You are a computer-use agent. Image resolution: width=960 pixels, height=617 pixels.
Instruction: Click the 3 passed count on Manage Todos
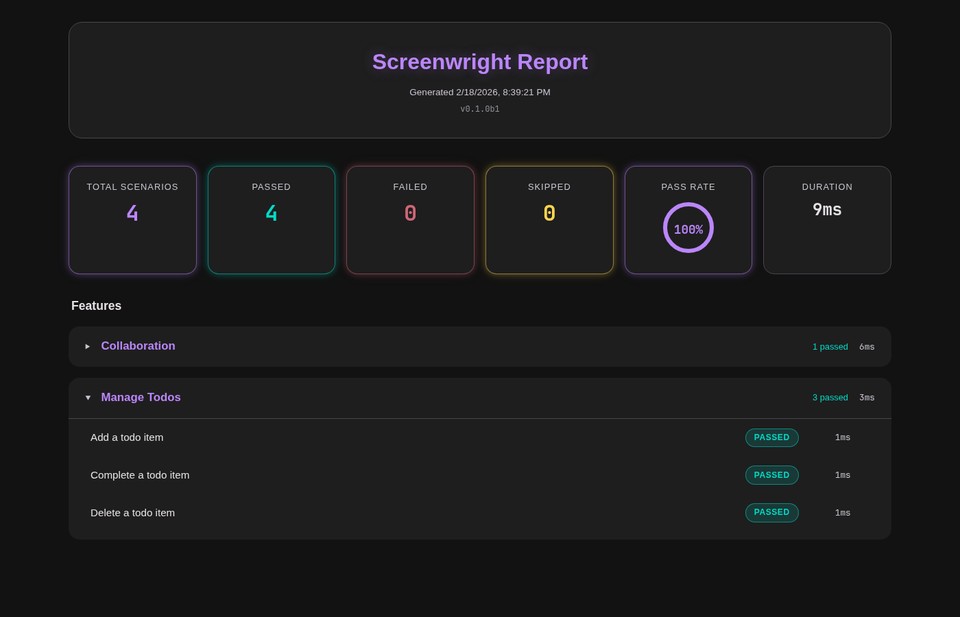click(830, 398)
